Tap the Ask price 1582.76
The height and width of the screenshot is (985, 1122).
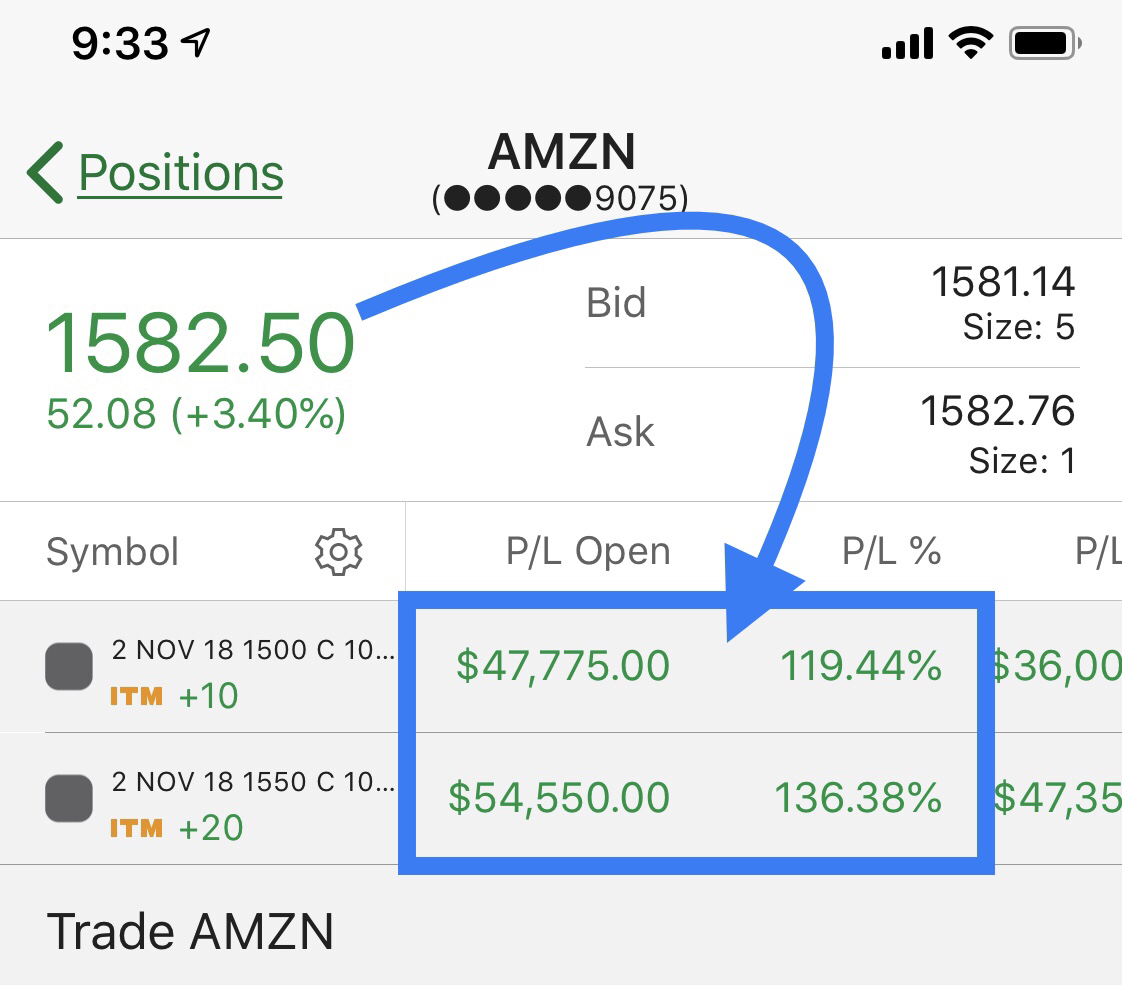tap(997, 411)
